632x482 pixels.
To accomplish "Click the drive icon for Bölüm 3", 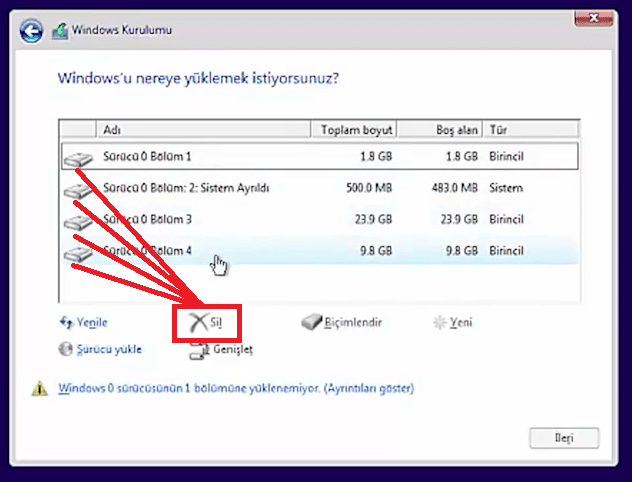I will pyautogui.click(x=78, y=221).
